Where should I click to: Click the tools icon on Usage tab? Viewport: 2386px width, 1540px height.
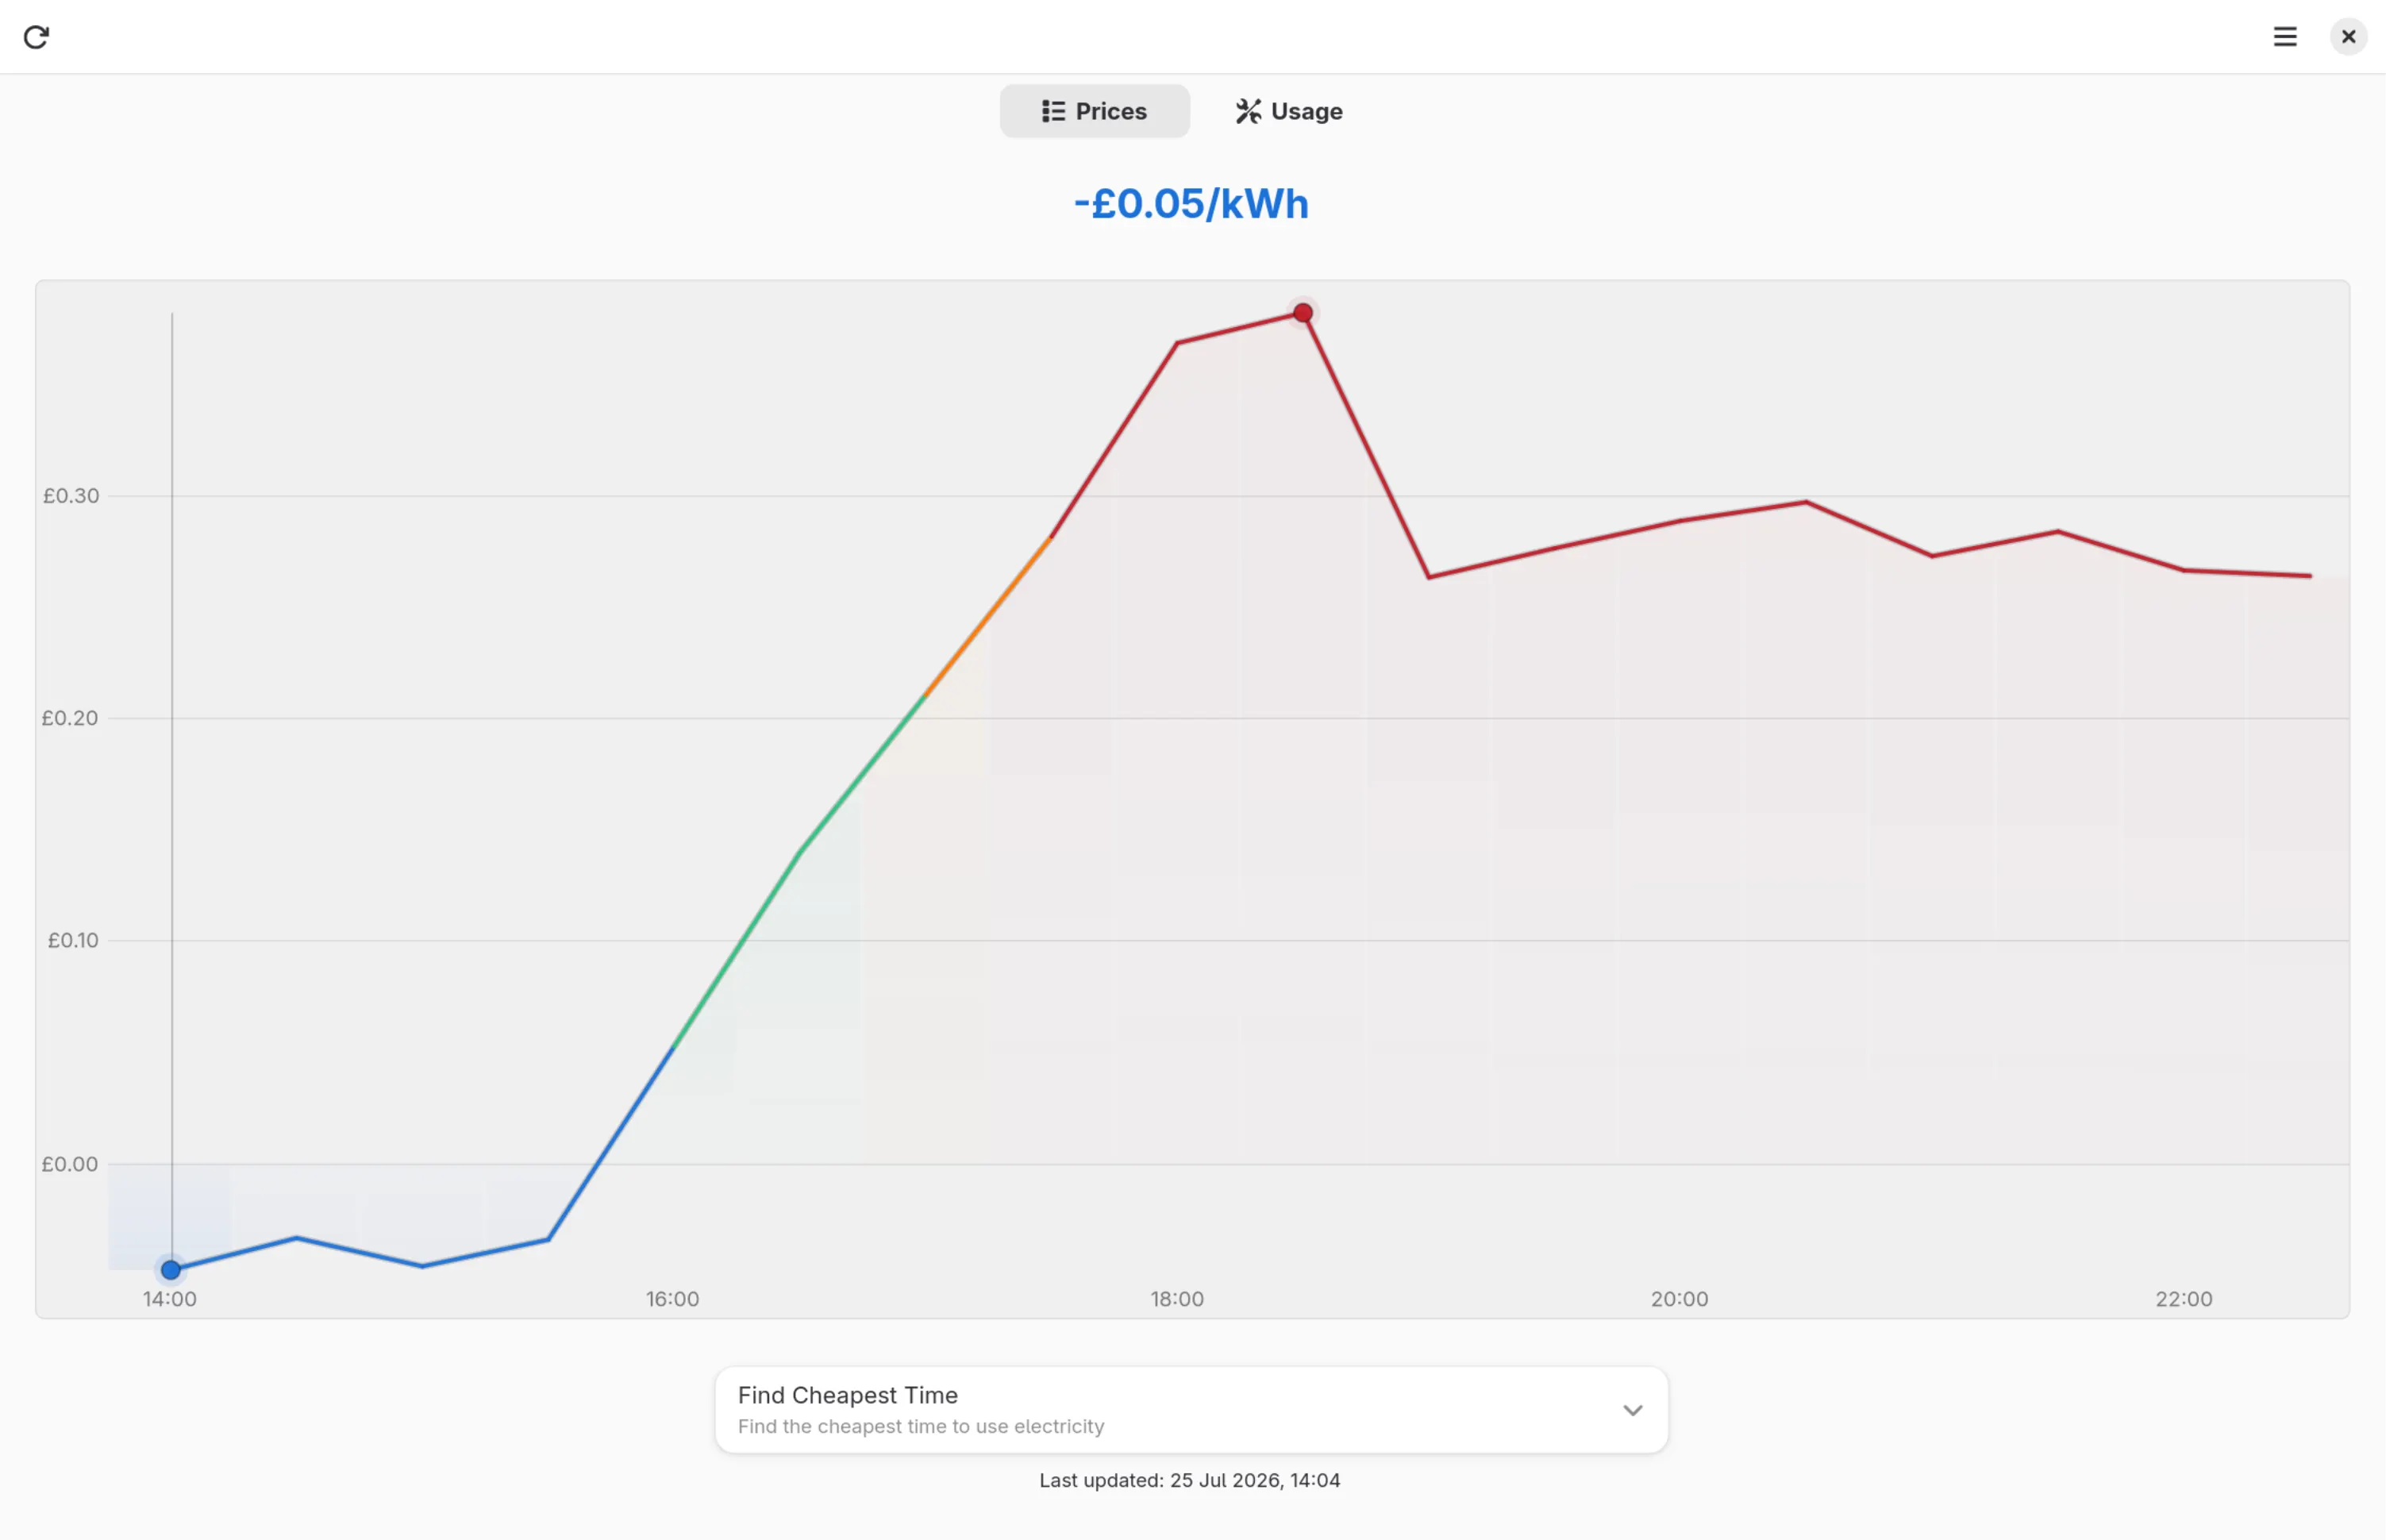(x=1248, y=111)
